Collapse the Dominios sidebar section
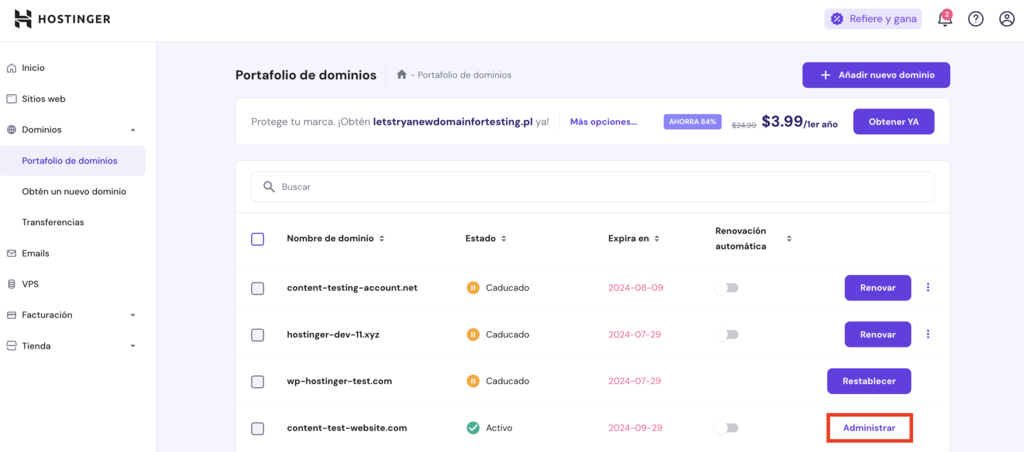The width and height of the screenshot is (1024, 452). click(133, 130)
